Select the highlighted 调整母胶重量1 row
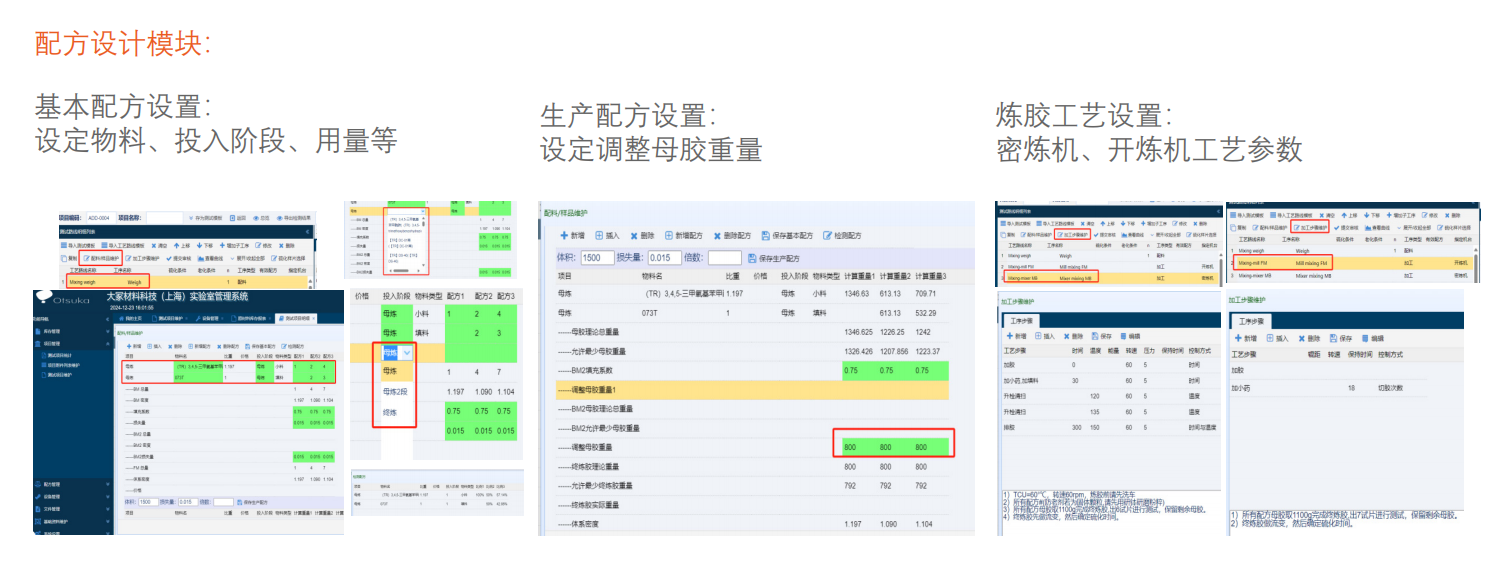1498x568 pixels. [x=752, y=388]
